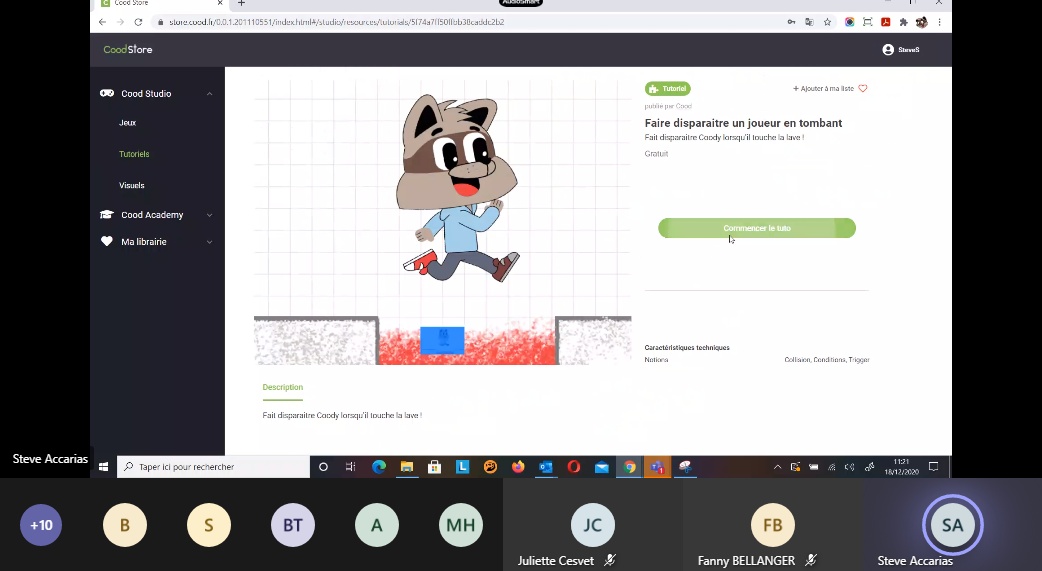Expand the Cood Academy section chevron

click(209, 215)
